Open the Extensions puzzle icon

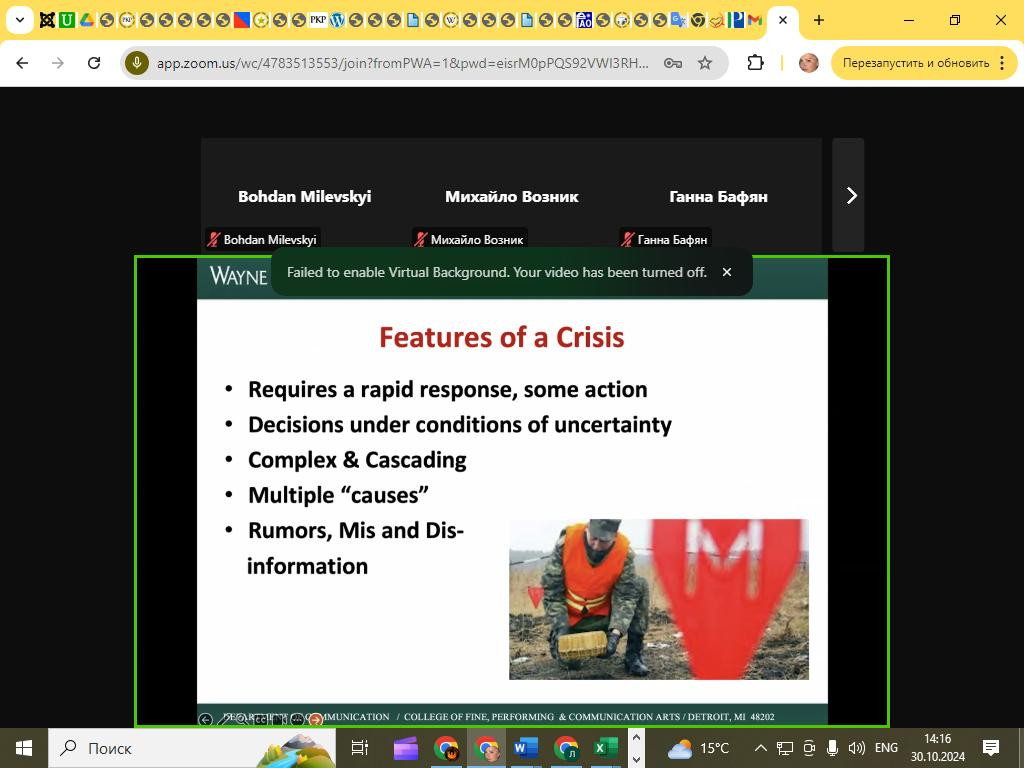tap(755, 63)
